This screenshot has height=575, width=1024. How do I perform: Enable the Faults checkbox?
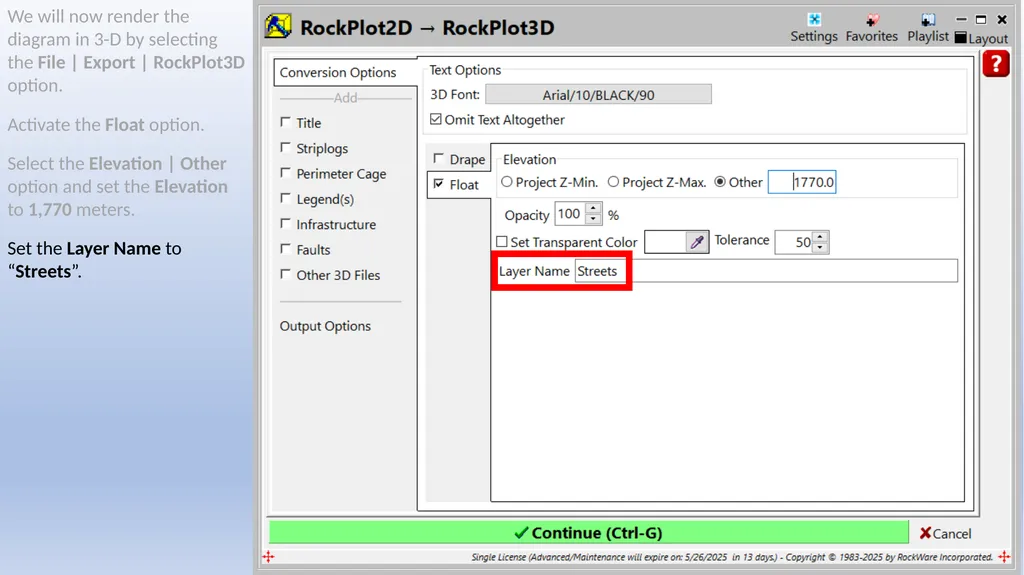click(x=285, y=249)
